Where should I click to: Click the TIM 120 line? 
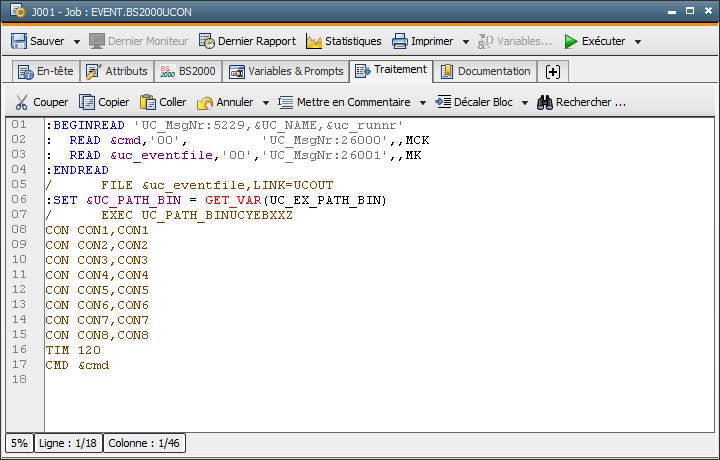click(73, 350)
